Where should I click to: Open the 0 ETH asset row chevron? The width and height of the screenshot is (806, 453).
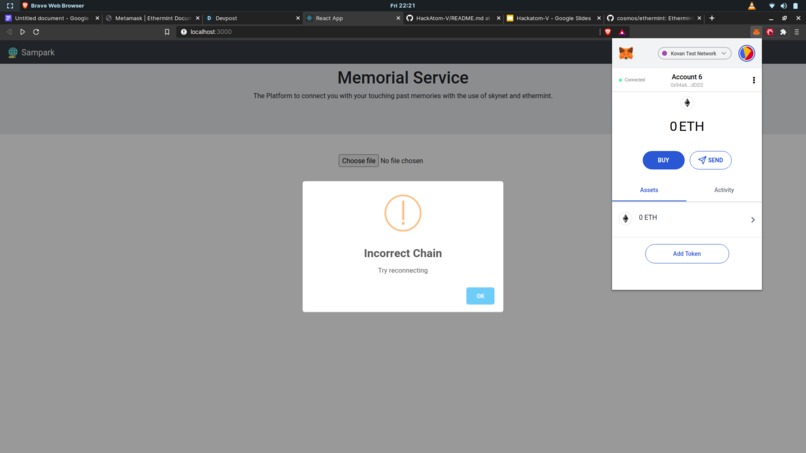click(753, 220)
